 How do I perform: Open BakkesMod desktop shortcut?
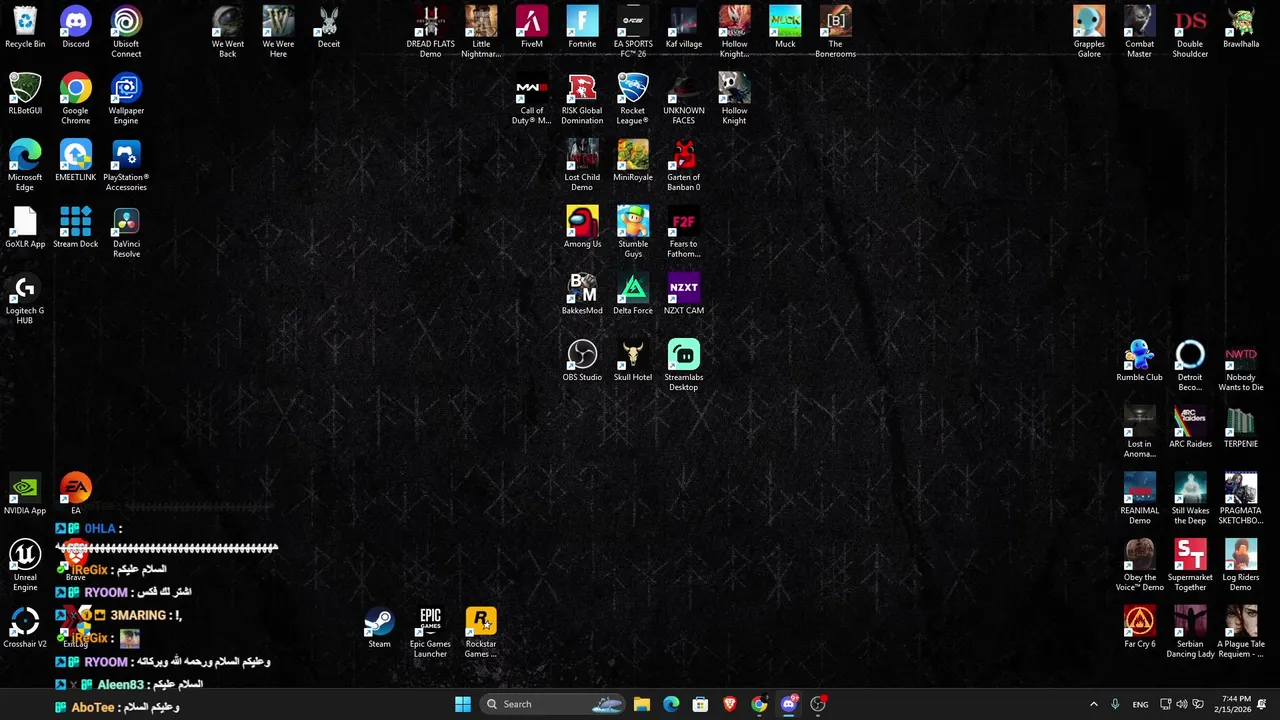click(582, 295)
